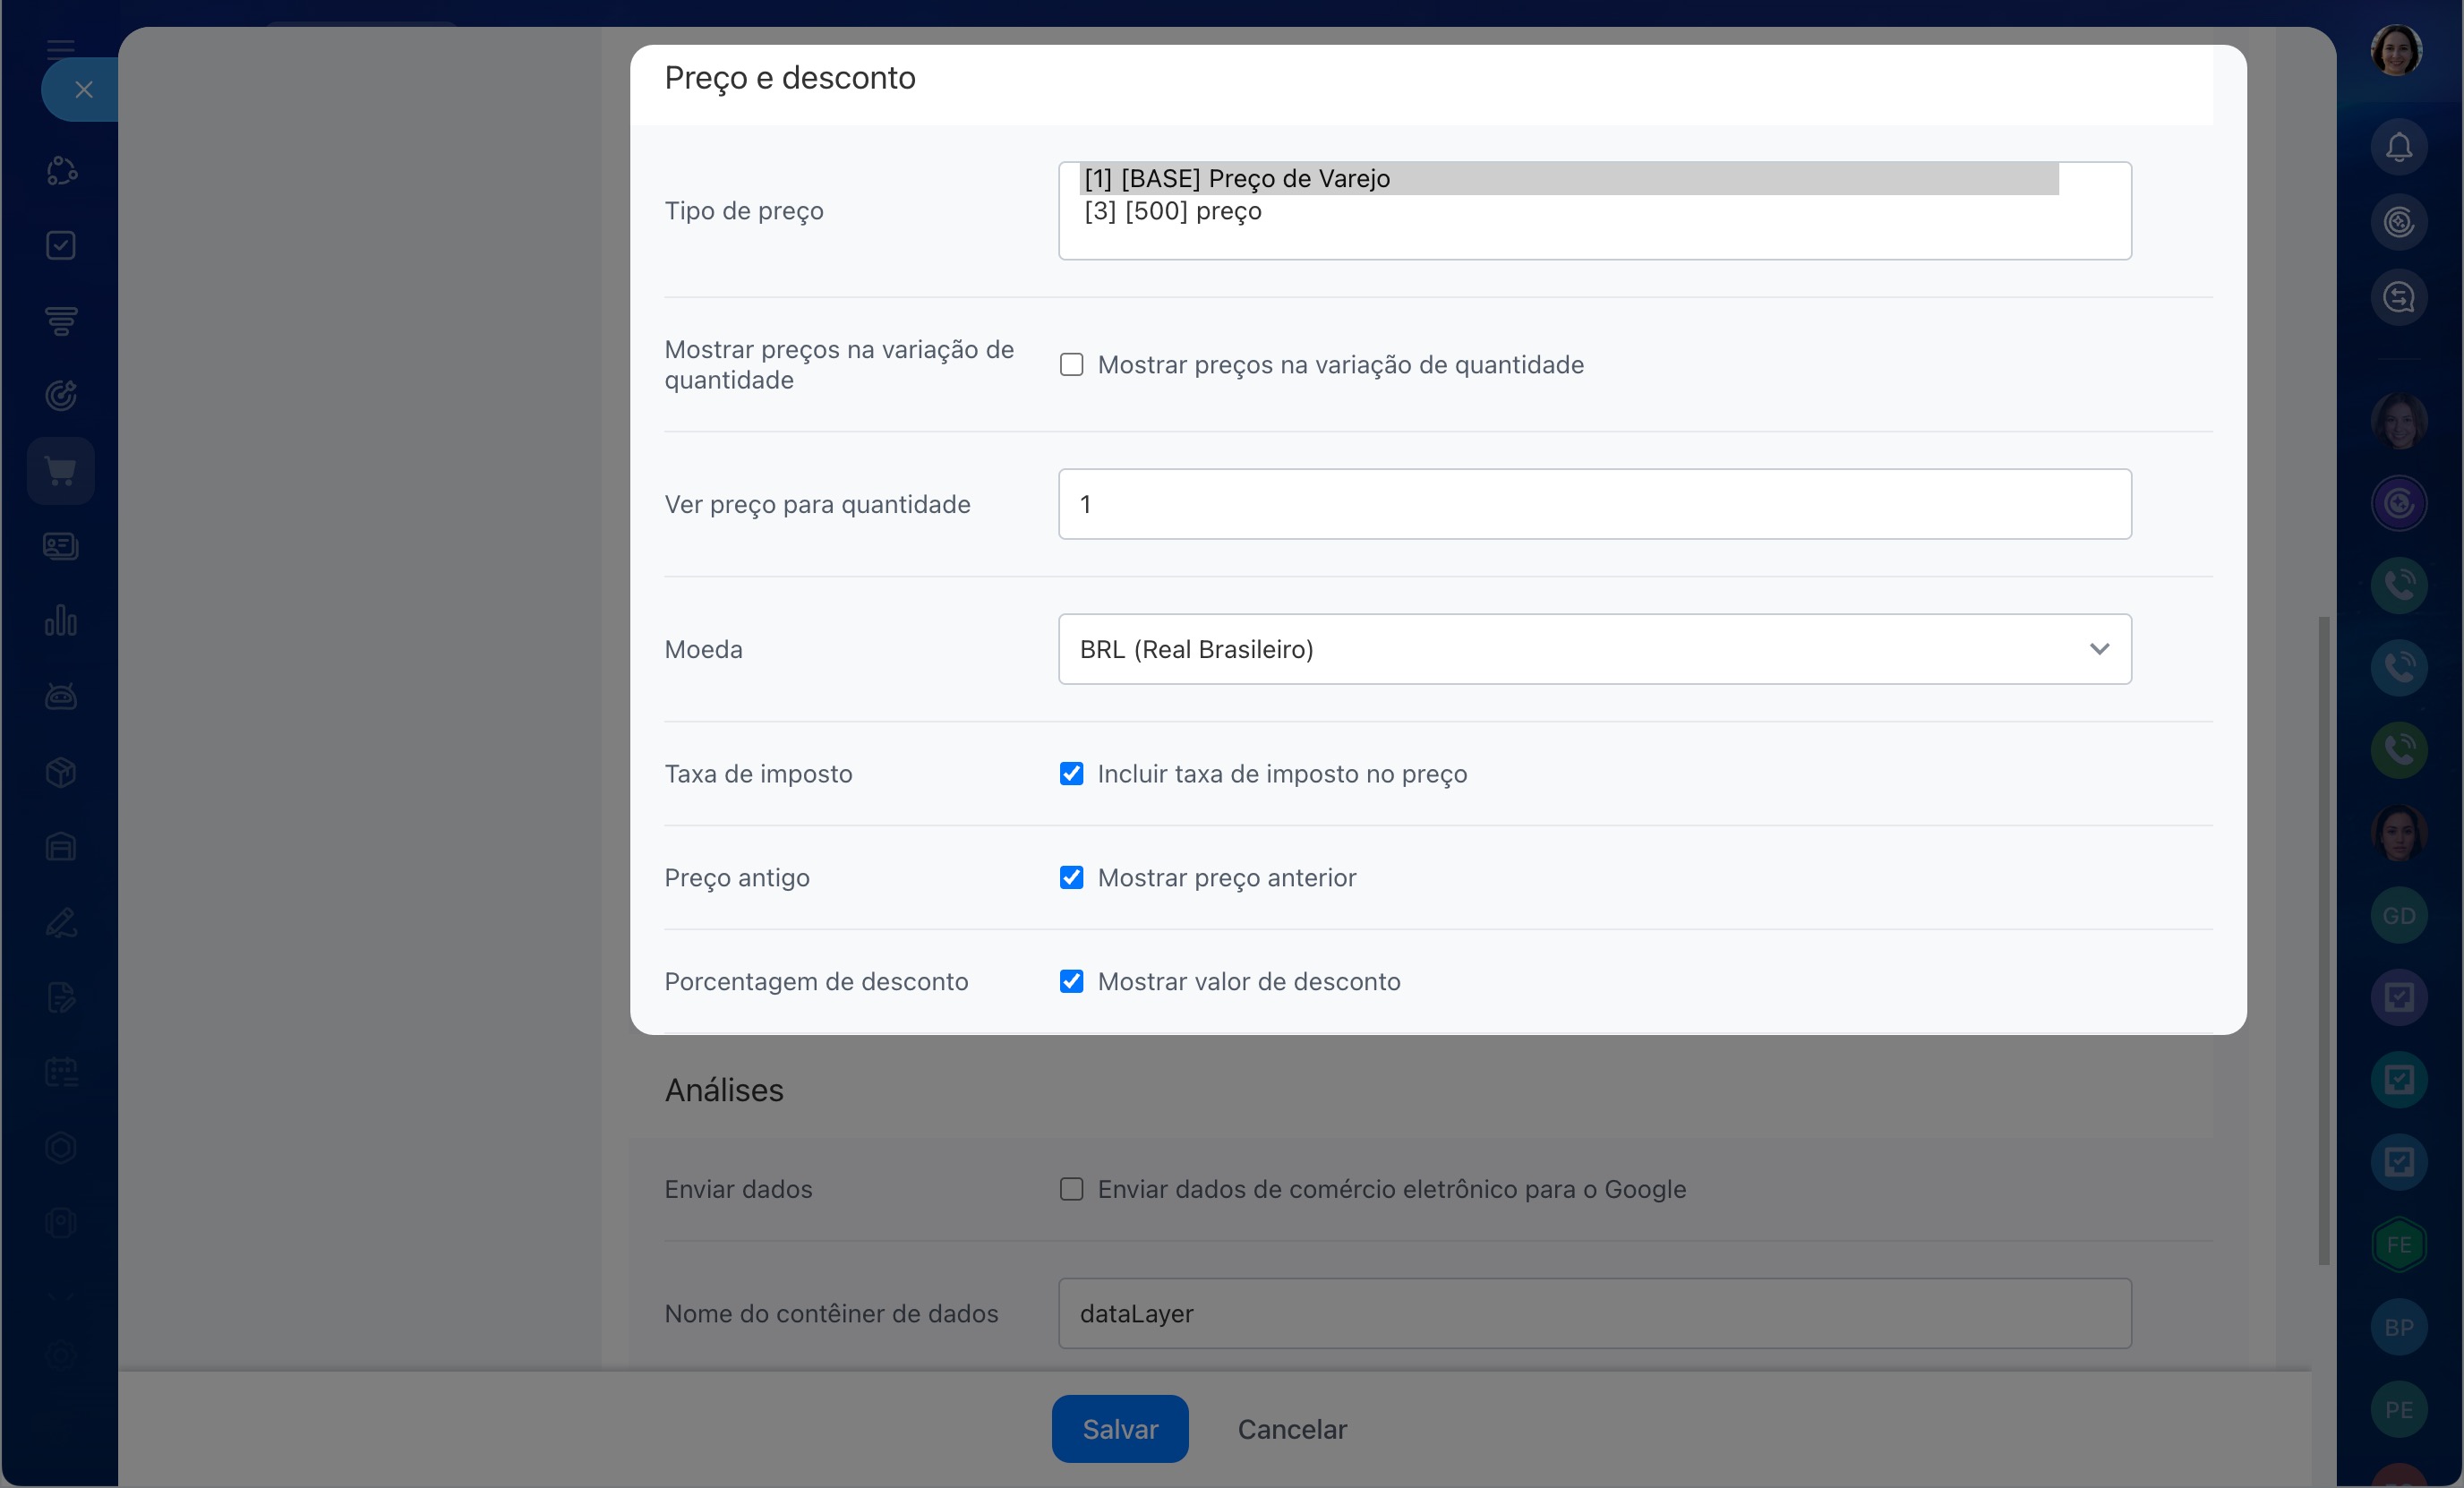2464x1488 pixels.
Task: Click the Cancelar link
Action: 1292,1429
